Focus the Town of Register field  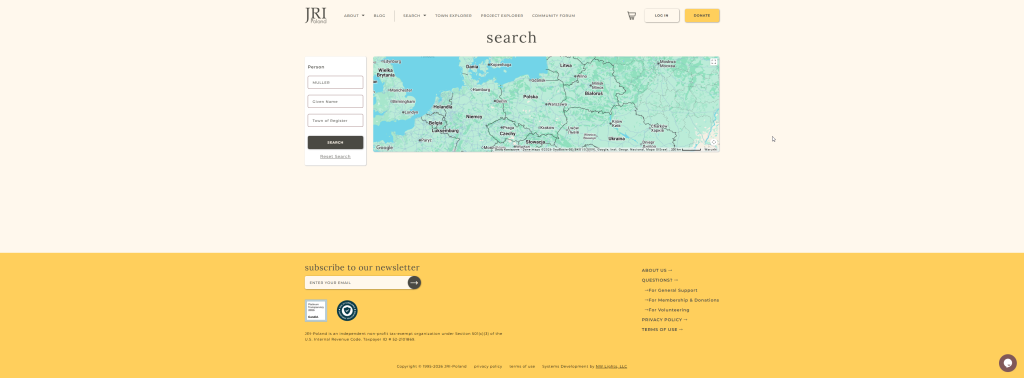335,121
